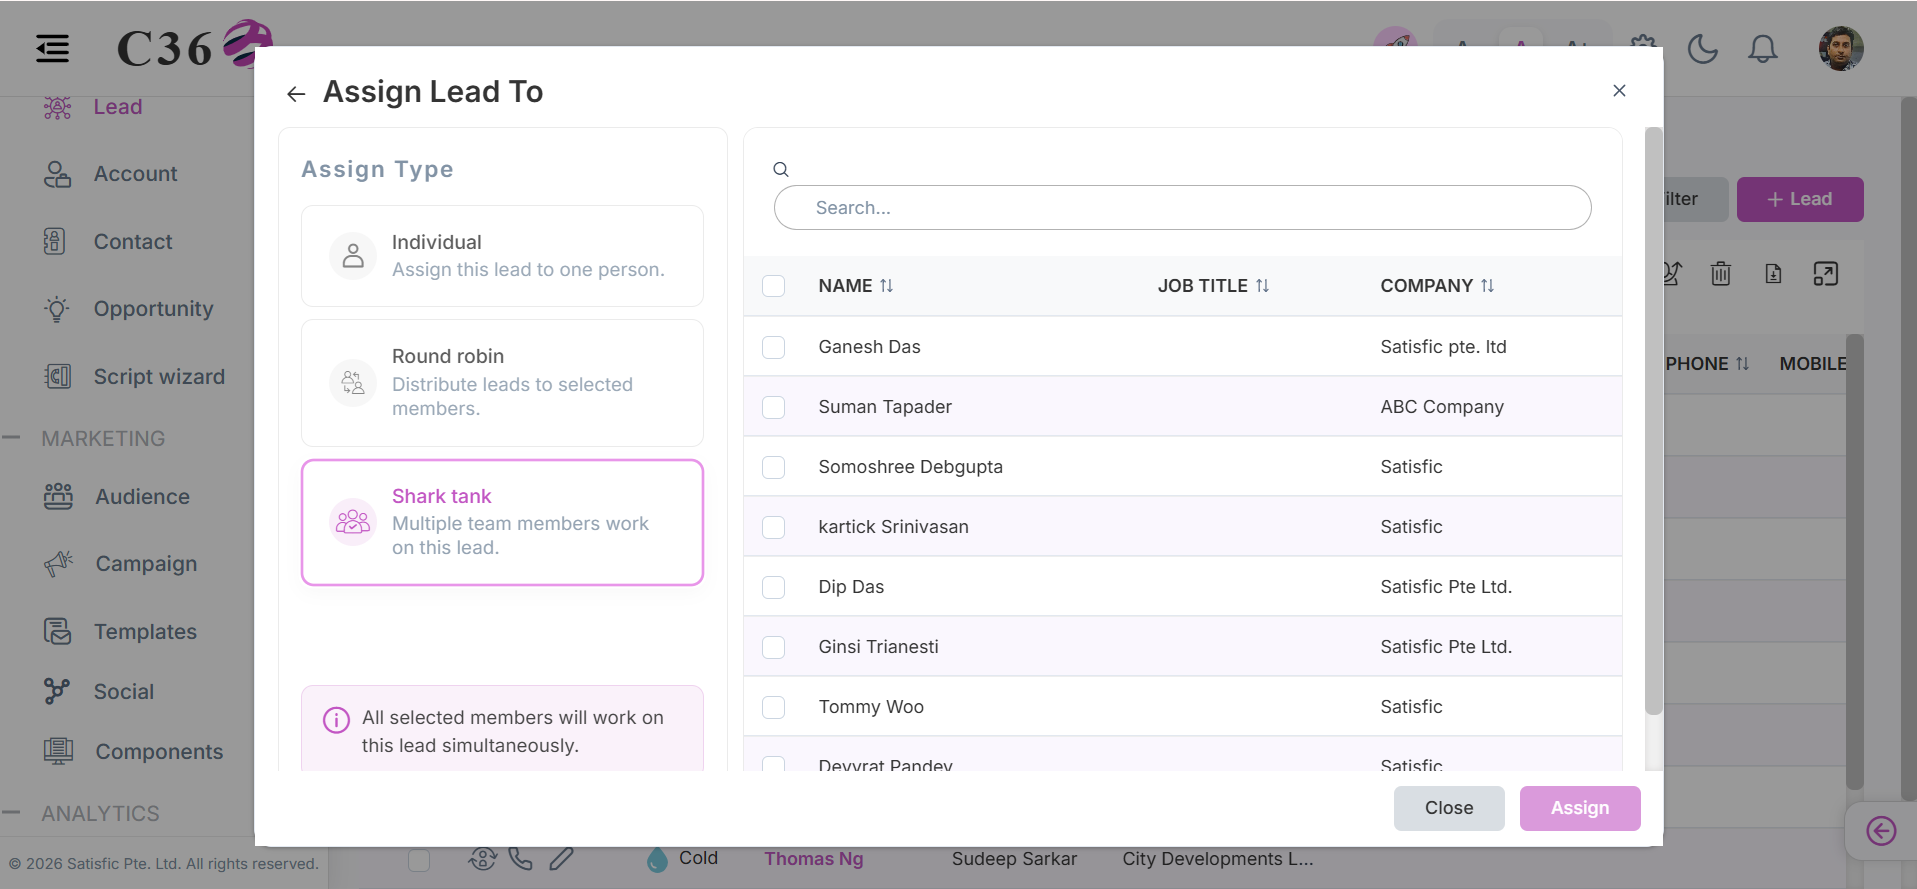Check the box for Ganesh Das

773,347
